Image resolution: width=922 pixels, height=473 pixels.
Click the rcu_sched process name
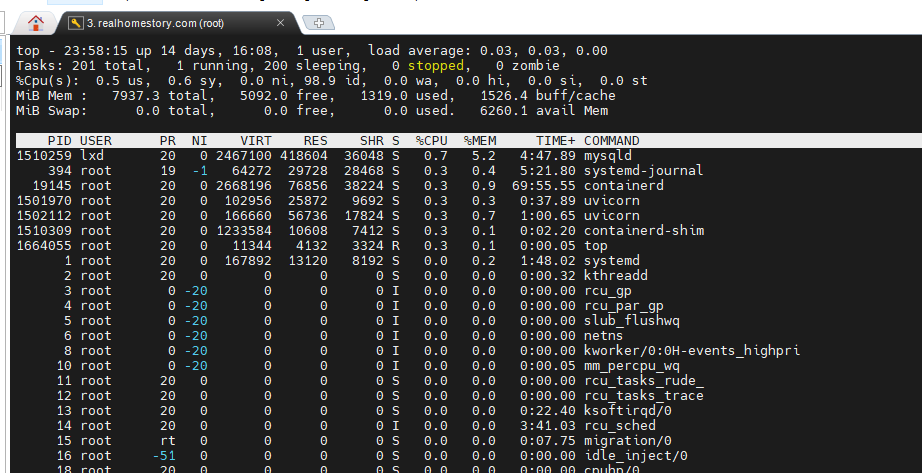click(x=620, y=426)
